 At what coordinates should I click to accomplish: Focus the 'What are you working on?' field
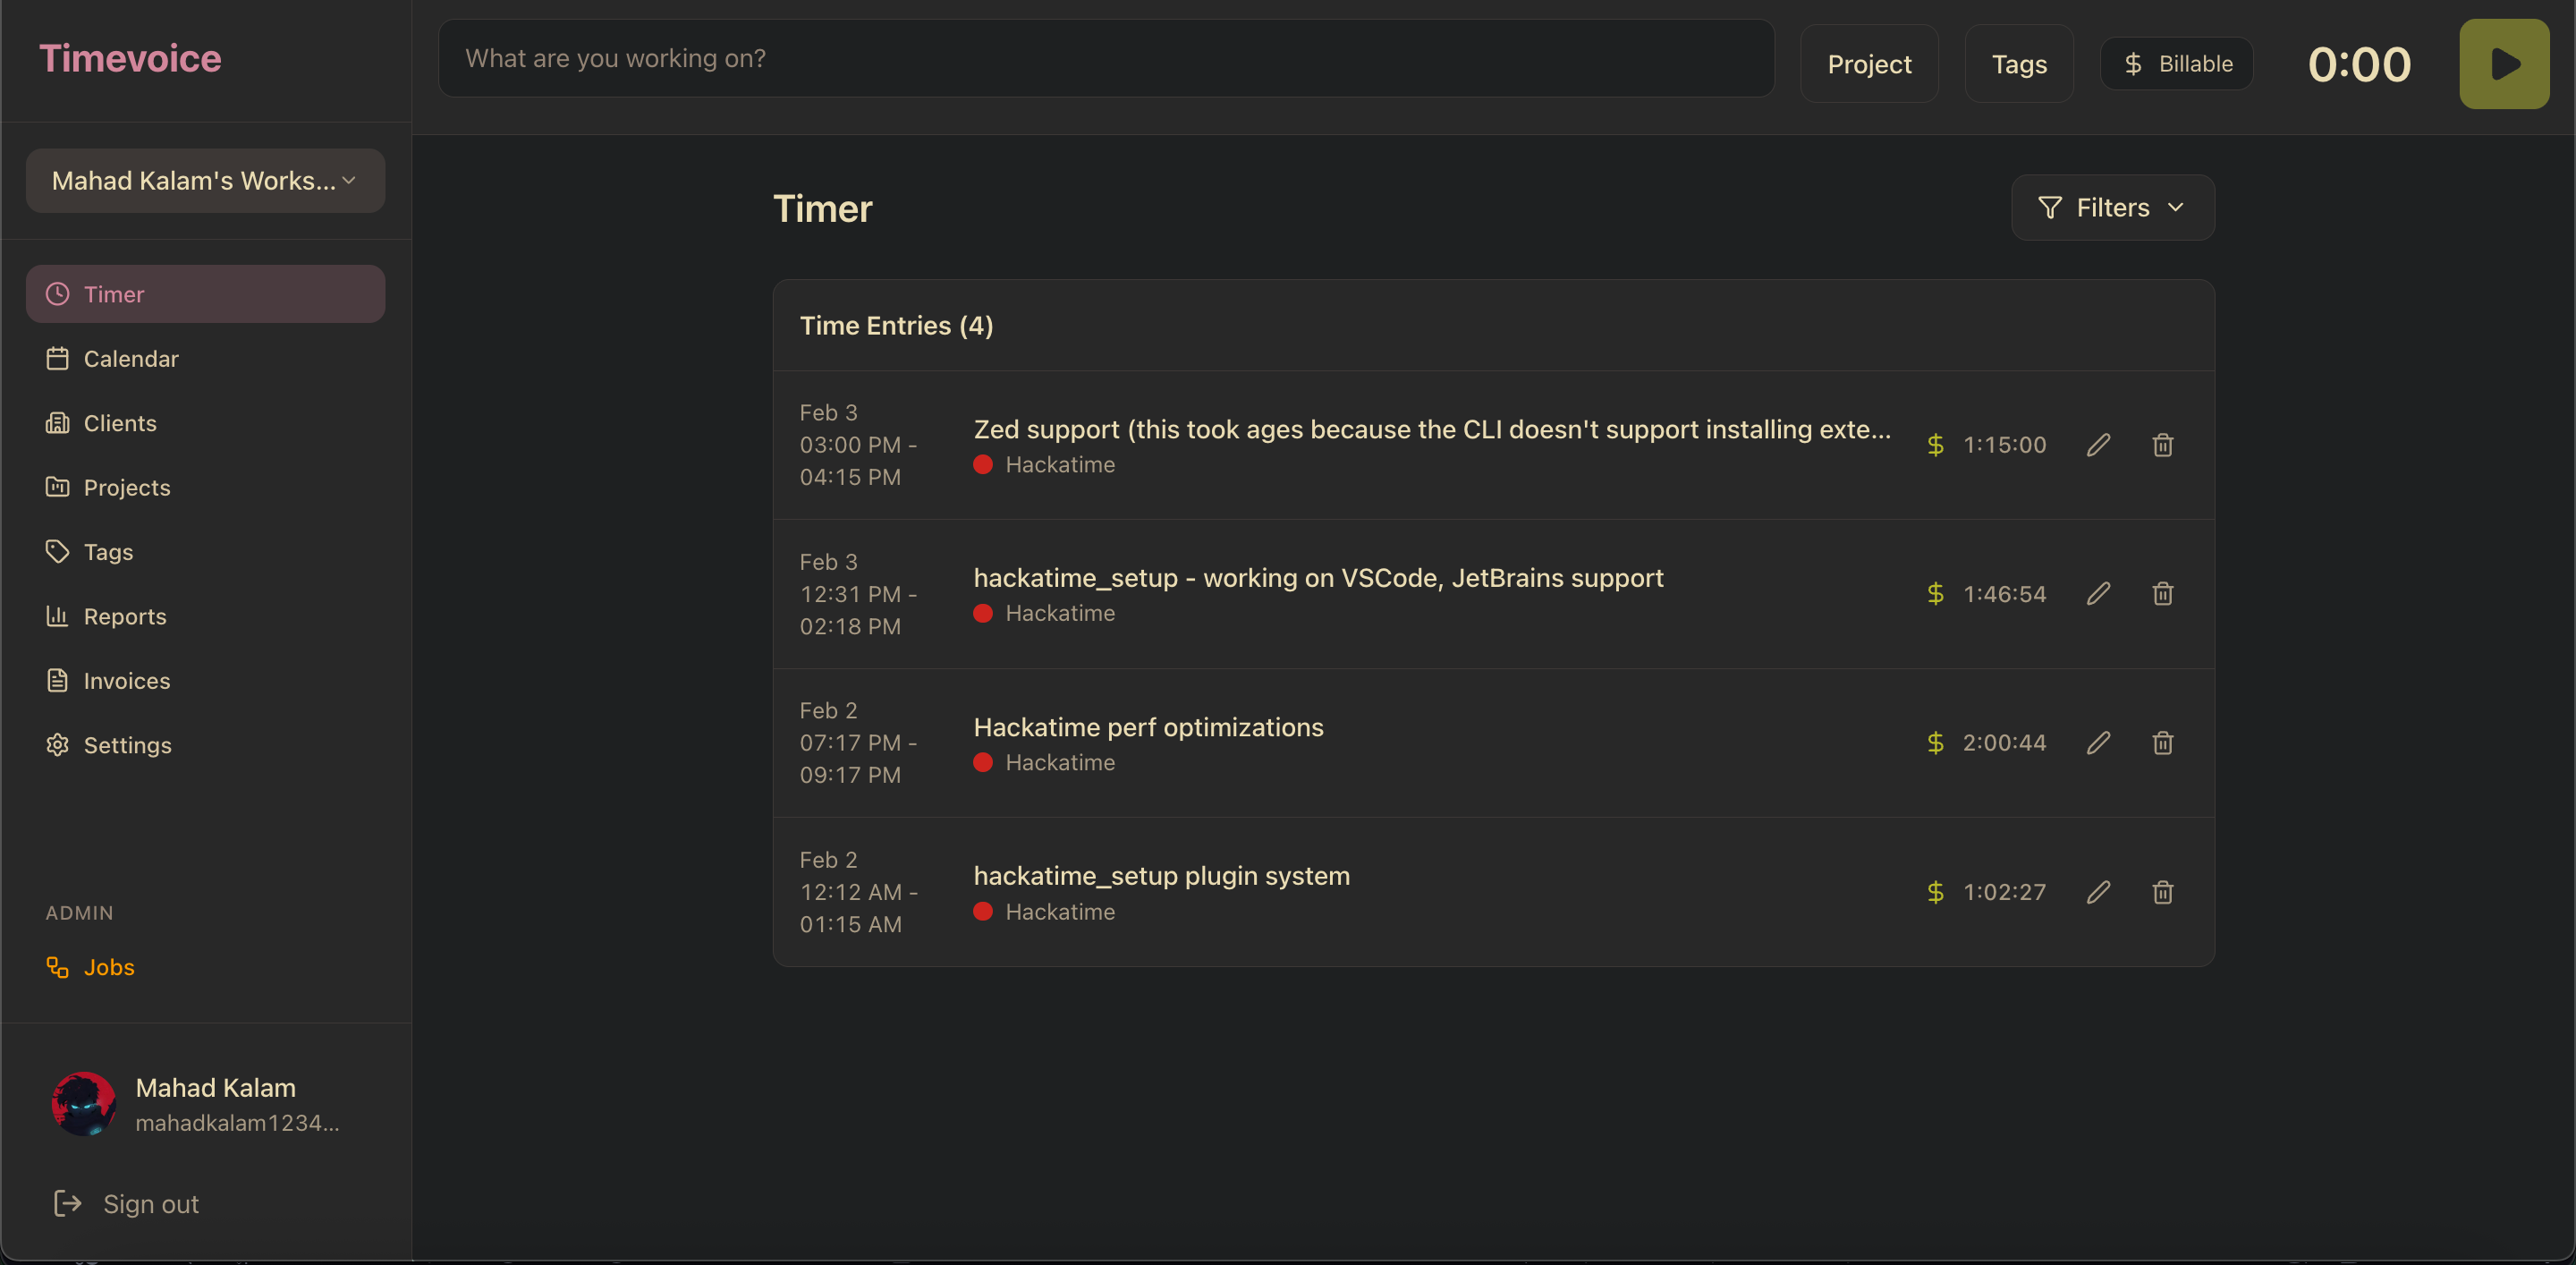pos(1105,59)
